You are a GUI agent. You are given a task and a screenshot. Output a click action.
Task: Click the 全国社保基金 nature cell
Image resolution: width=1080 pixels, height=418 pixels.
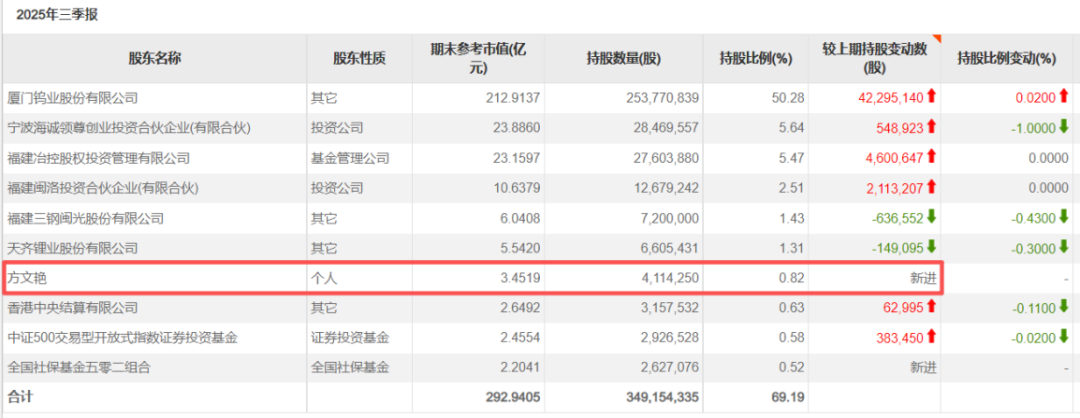350,368
